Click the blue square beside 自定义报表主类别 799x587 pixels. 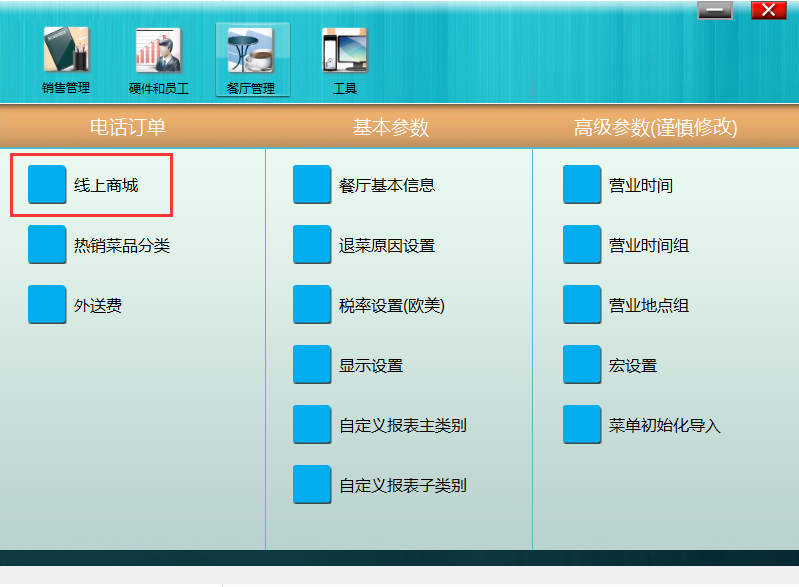312,424
